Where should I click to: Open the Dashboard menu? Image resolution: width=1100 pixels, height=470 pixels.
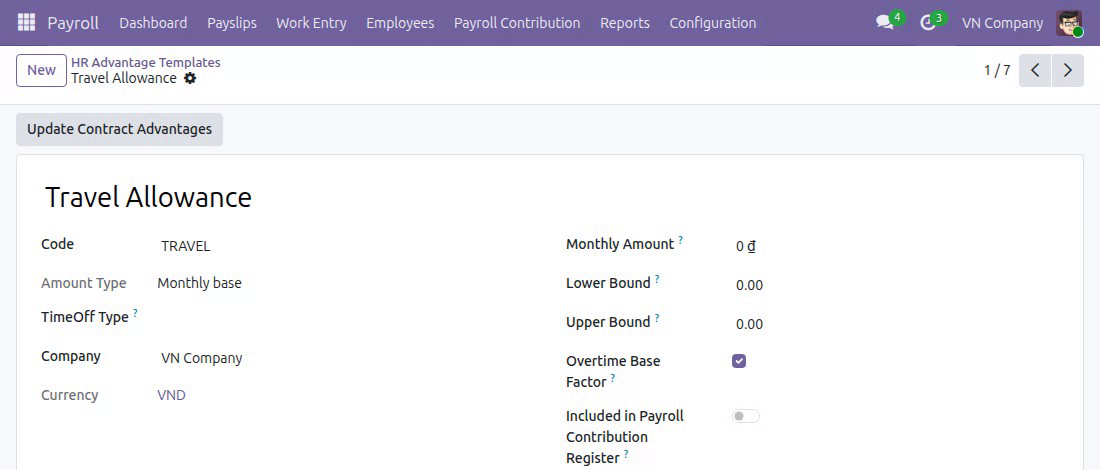pyautogui.click(x=153, y=23)
